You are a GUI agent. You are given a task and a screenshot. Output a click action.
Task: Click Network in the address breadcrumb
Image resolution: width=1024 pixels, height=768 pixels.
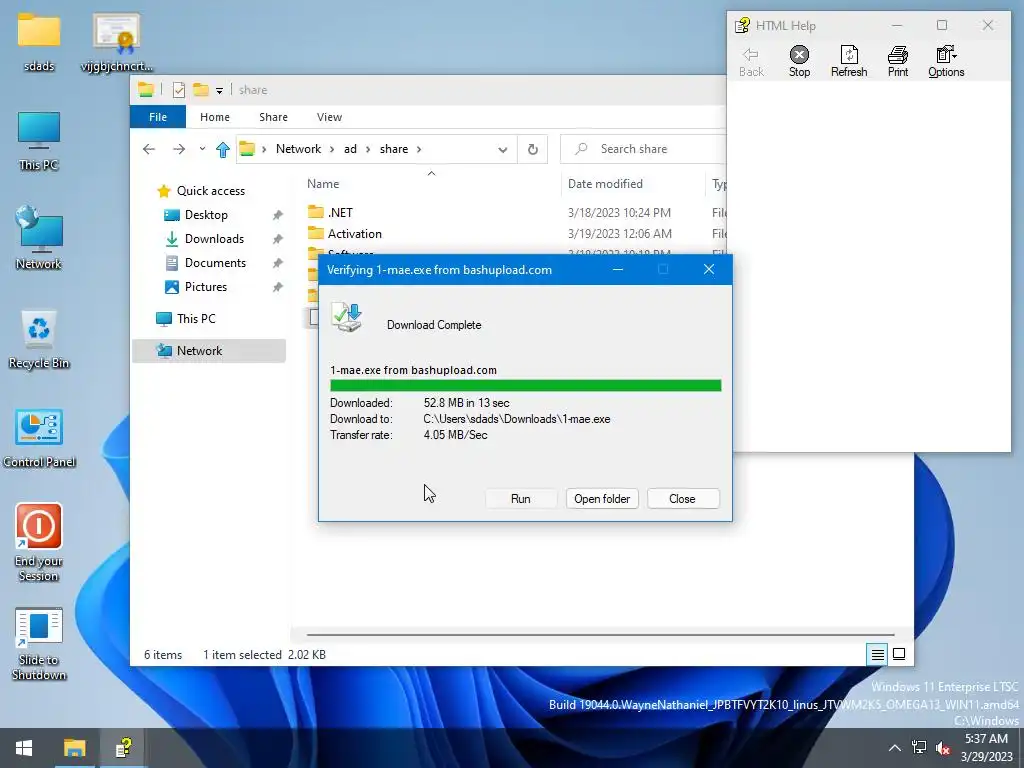(x=298, y=149)
